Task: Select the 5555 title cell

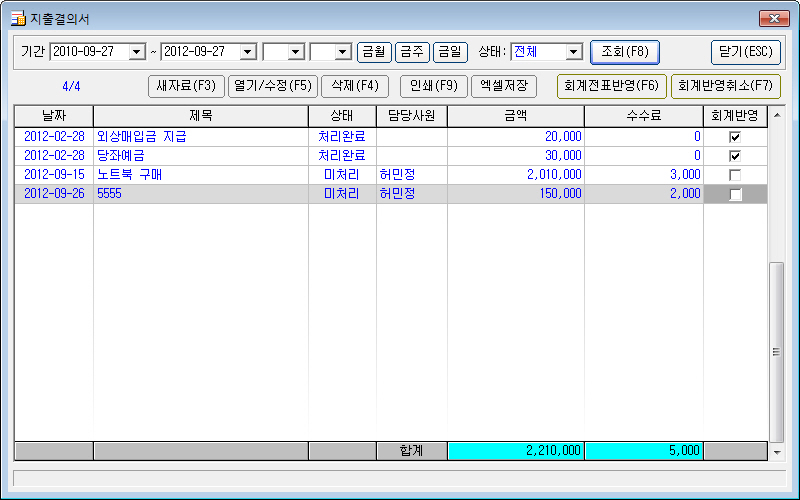Action: pyautogui.click(x=201, y=194)
